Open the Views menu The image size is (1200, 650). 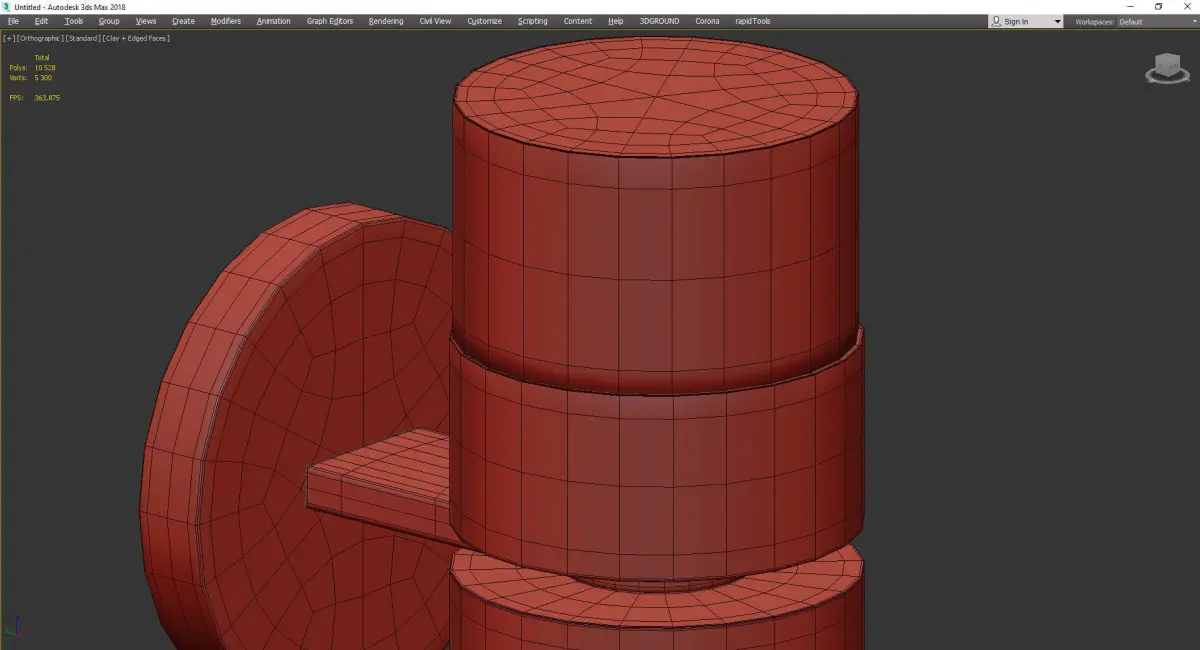[146, 21]
